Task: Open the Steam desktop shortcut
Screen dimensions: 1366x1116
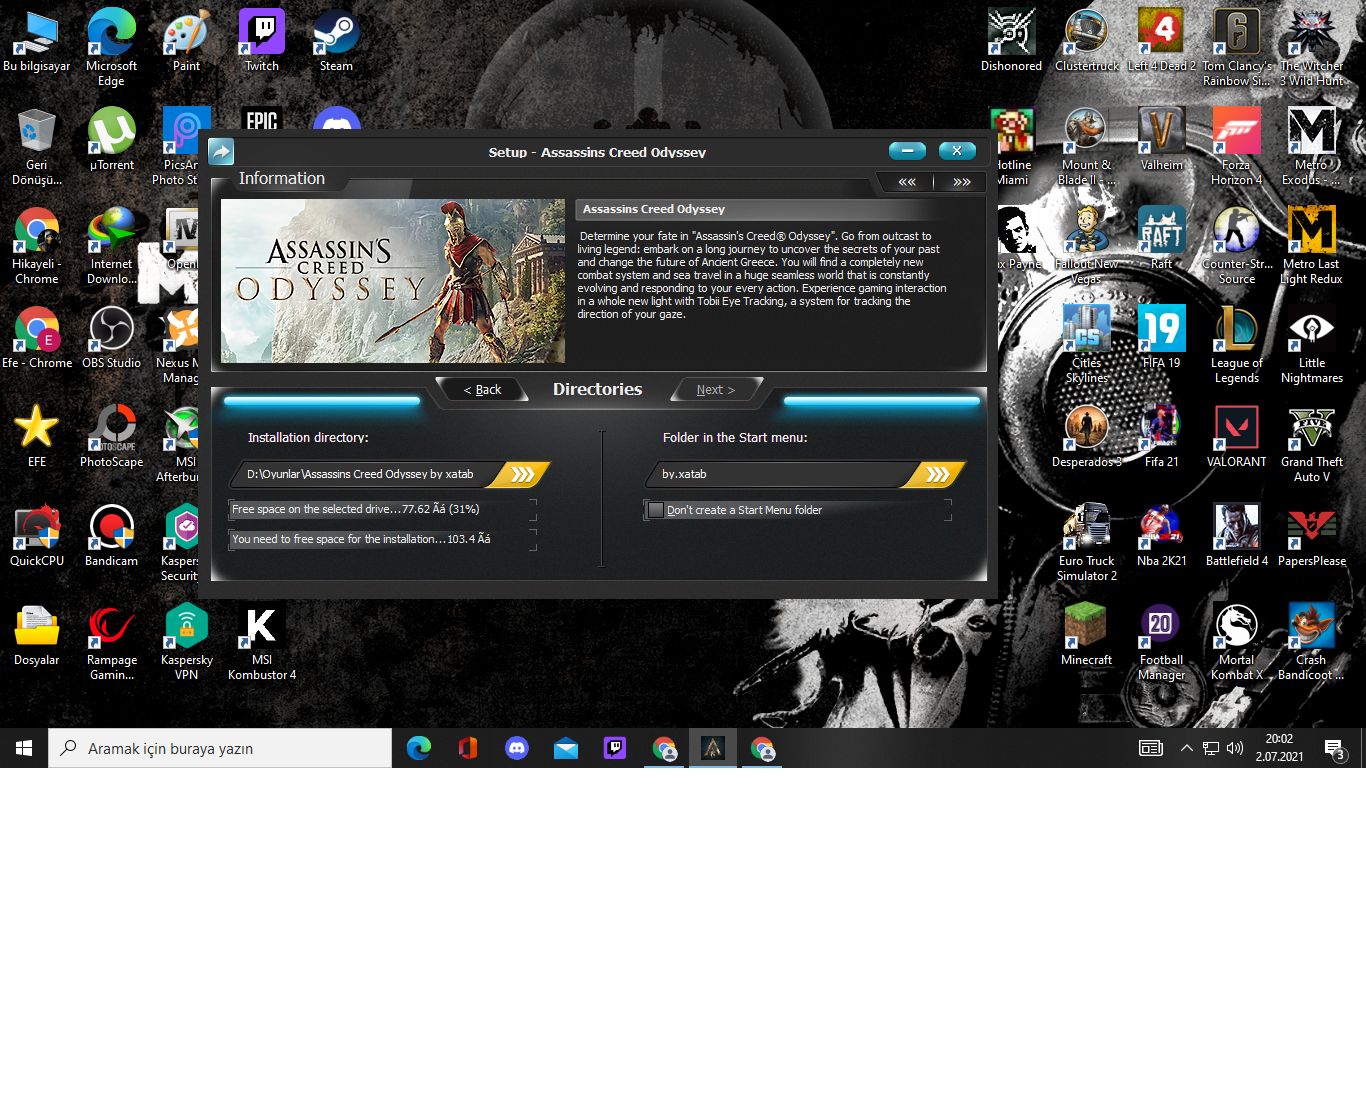Action: (336, 41)
